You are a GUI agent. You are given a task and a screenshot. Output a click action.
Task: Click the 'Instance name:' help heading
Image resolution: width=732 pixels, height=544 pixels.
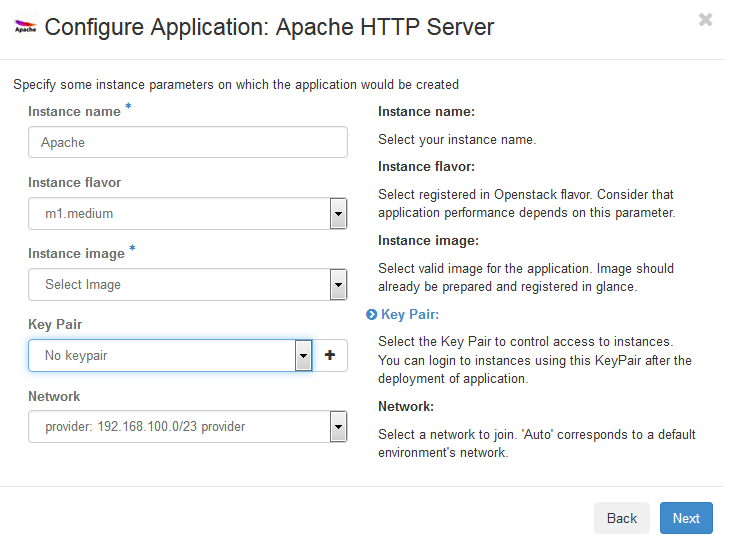426,112
